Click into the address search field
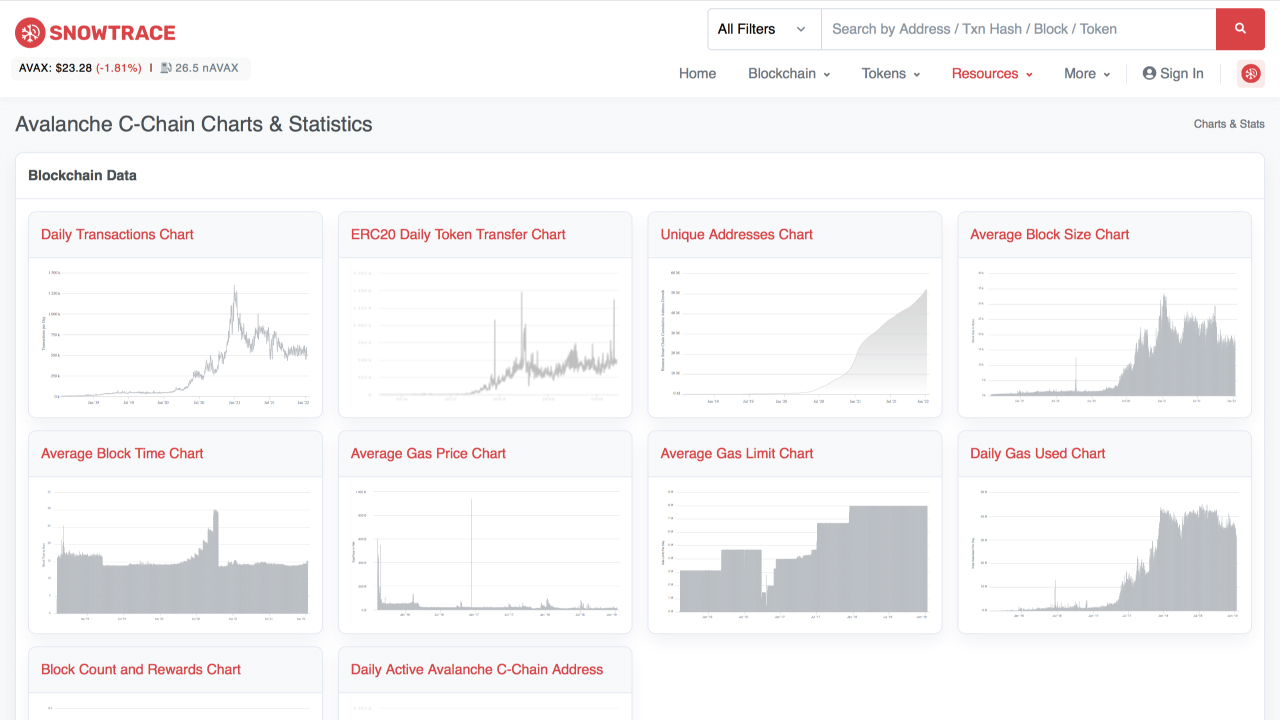Image resolution: width=1280 pixels, height=720 pixels. tap(1018, 29)
